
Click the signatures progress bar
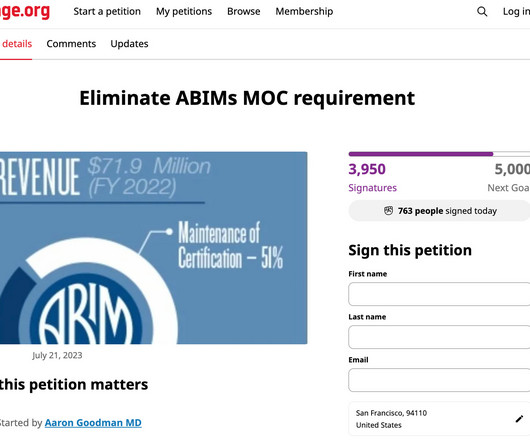point(439,154)
